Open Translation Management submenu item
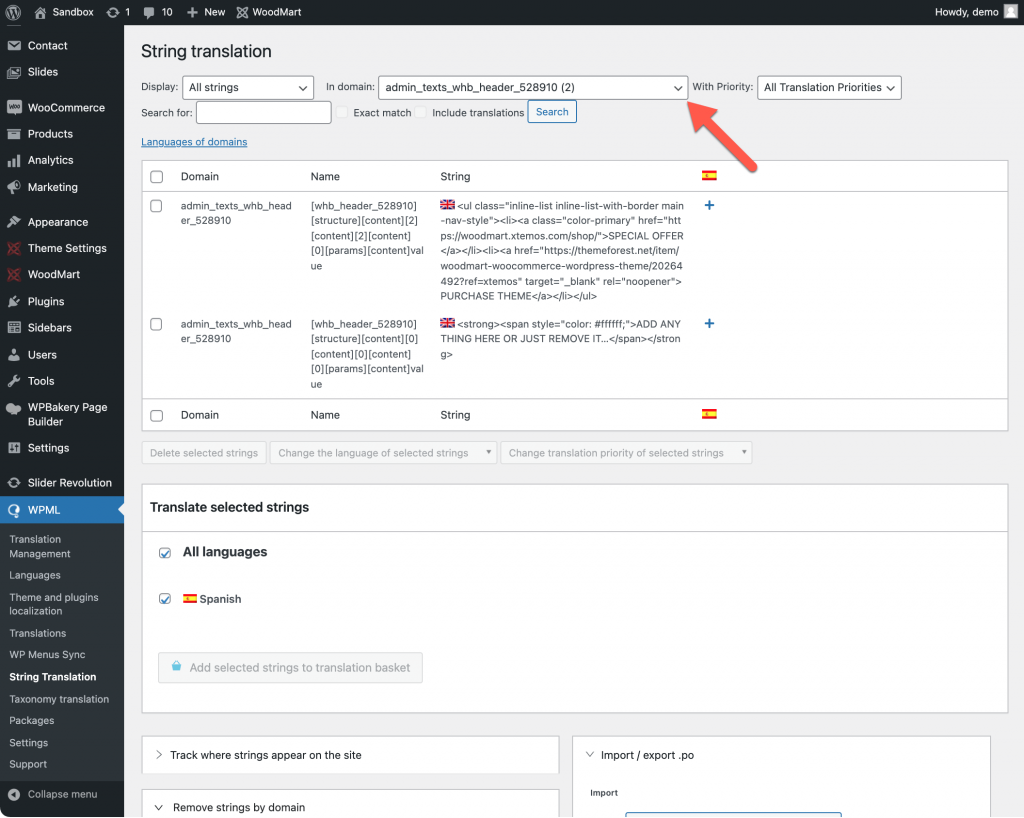This screenshot has height=818, width=1024. pos(40,546)
